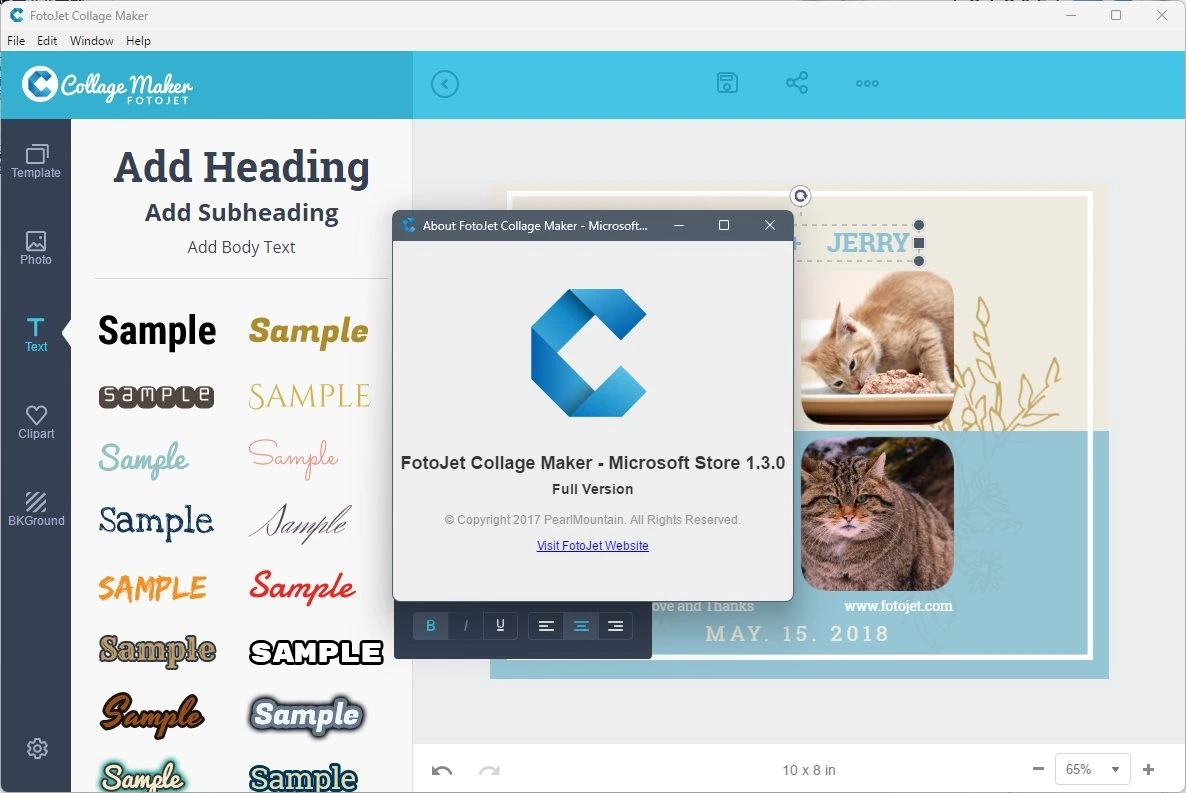Screen dimensions: 1186x793
Task: Pick the gold italic Sample text style
Action: pos(309,331)
